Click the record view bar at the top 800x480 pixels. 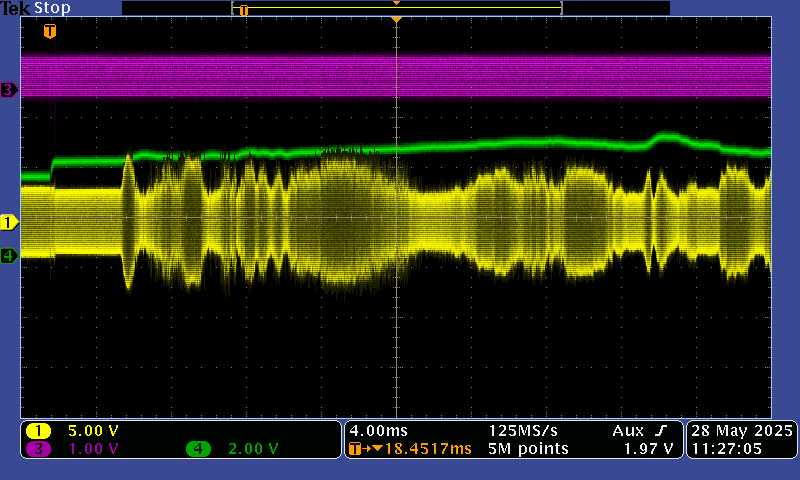pyautogui.click(x=397, y=8)
